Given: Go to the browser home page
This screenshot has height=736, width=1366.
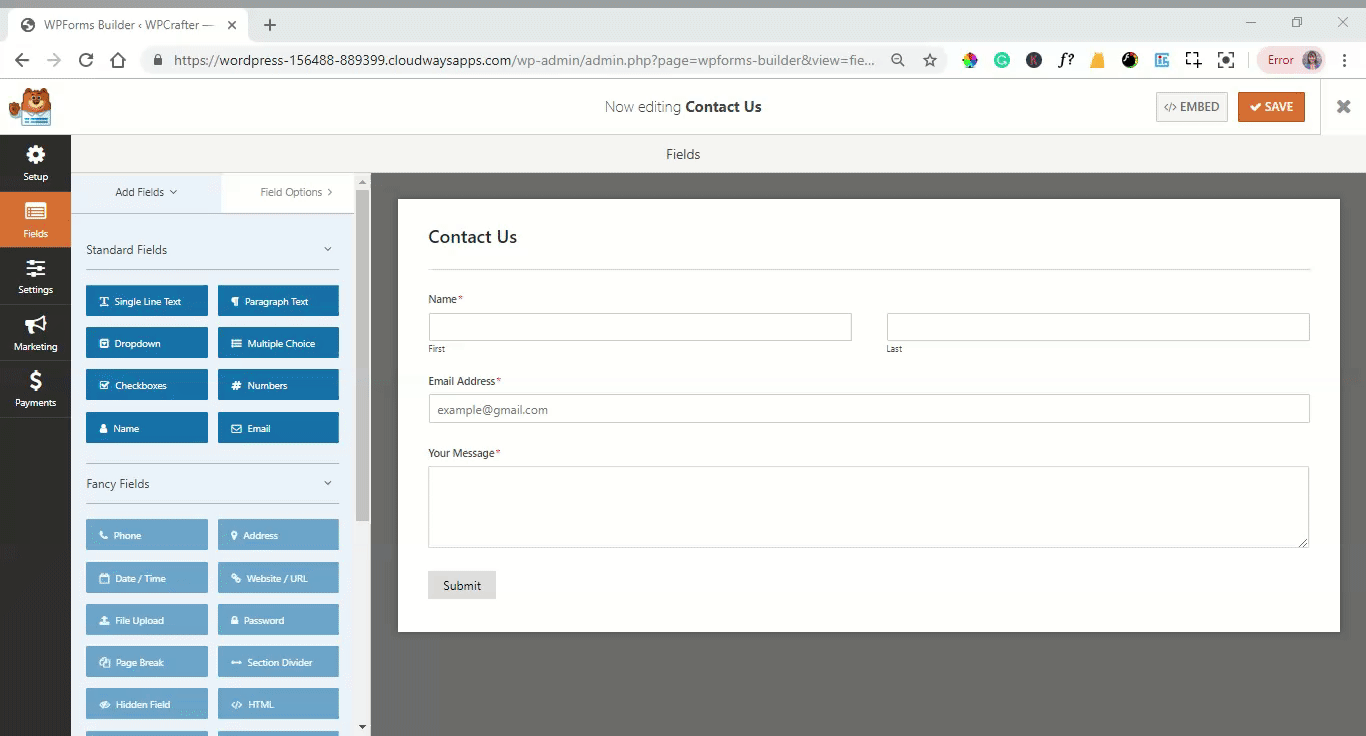Looking at the screenshot, I should click(118, 60).
